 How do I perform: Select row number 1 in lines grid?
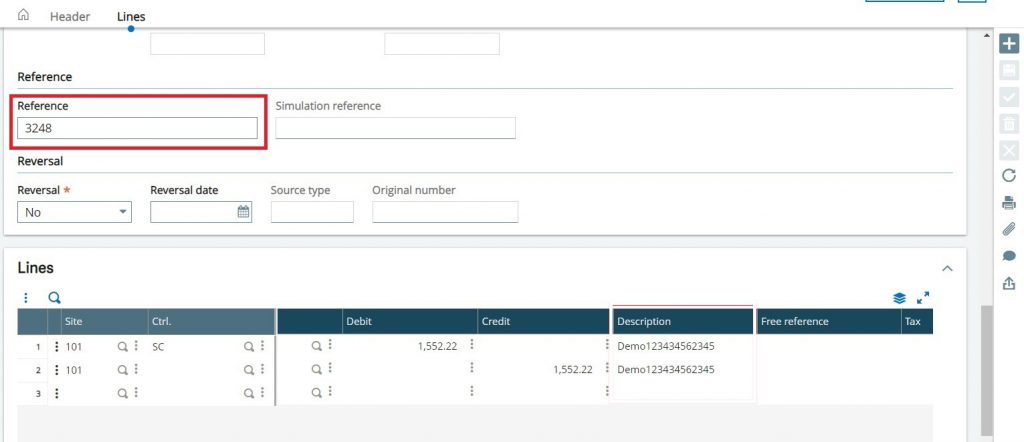tap(38, 347)
